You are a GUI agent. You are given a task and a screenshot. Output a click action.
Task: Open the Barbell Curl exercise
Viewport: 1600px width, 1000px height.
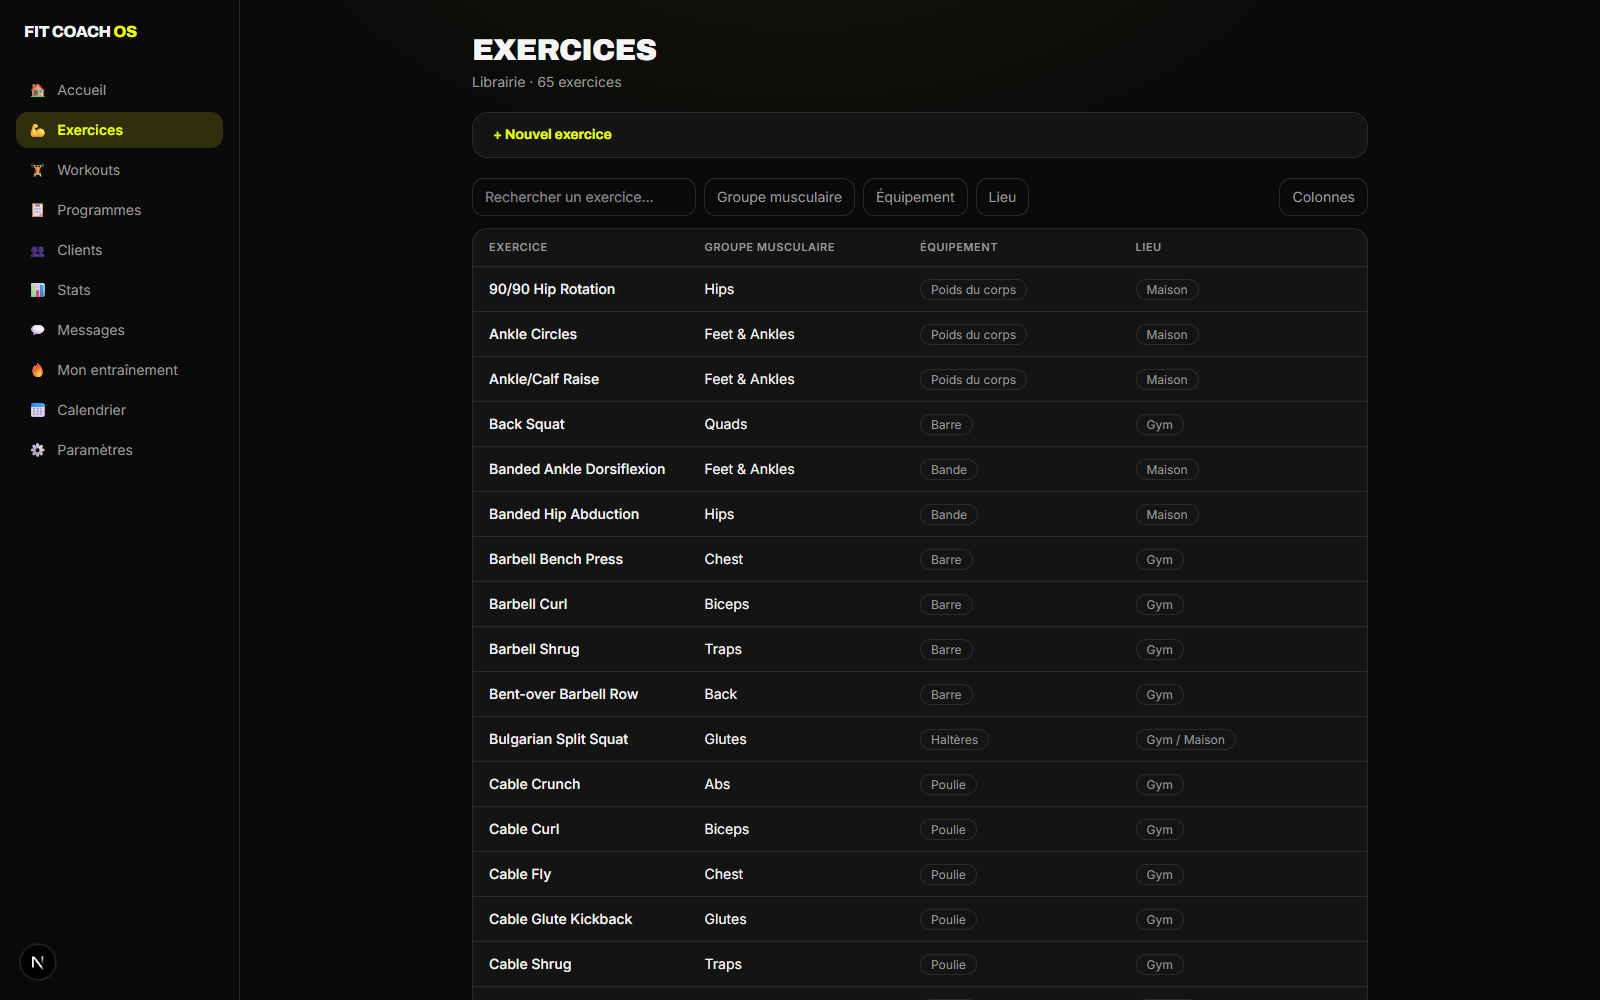(920, 604)
